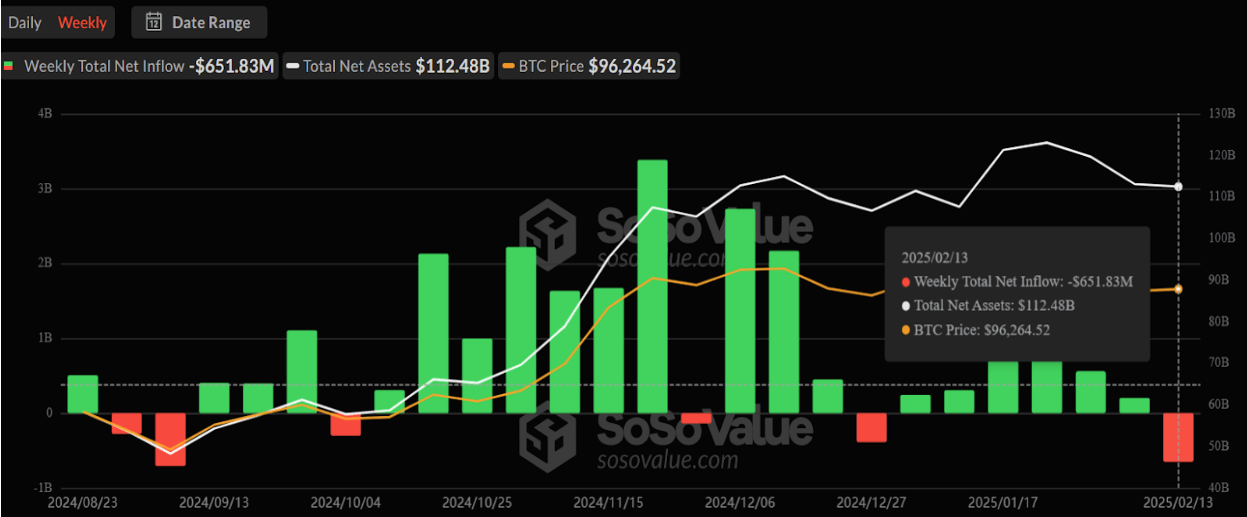
Task: Click the orange endpoint marker on BTC Price line
Action: pos(1178,289)
